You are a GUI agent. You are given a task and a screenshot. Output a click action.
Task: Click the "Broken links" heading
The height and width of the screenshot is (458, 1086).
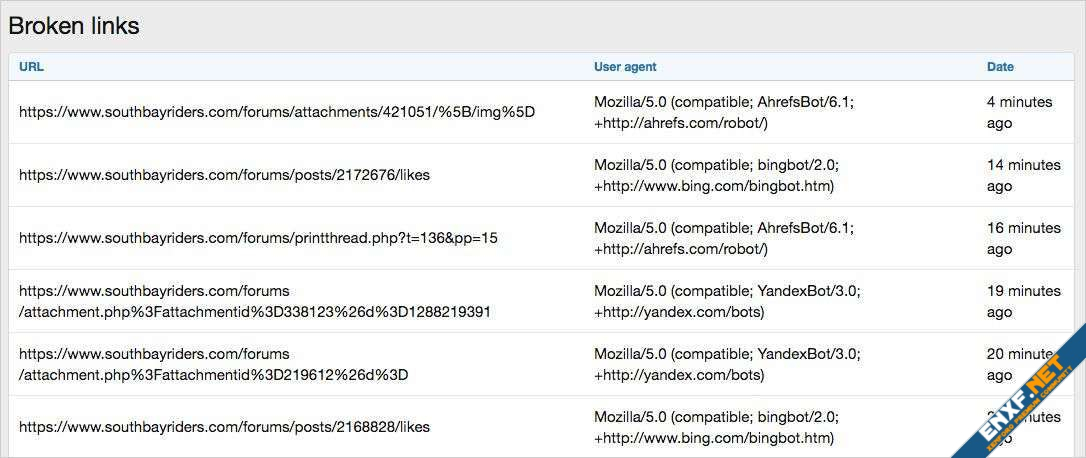[x=74, y=27]
